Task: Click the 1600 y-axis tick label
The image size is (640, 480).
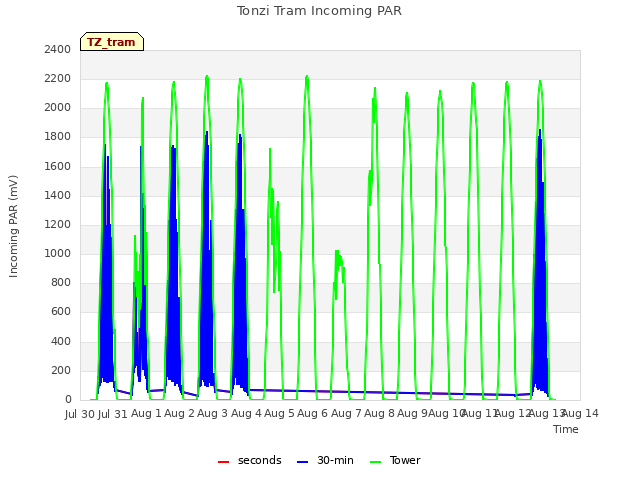Action: [58, 167]
